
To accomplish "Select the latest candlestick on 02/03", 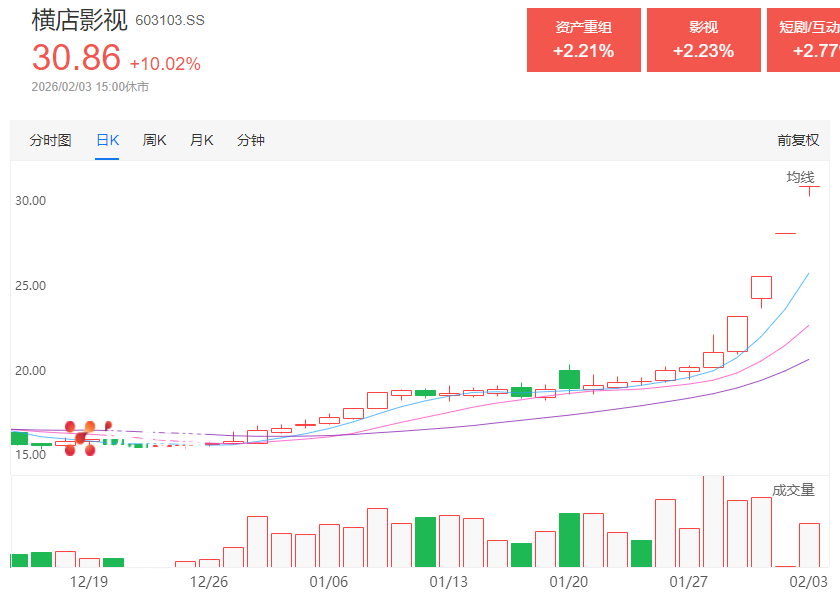I will [809, 188].
